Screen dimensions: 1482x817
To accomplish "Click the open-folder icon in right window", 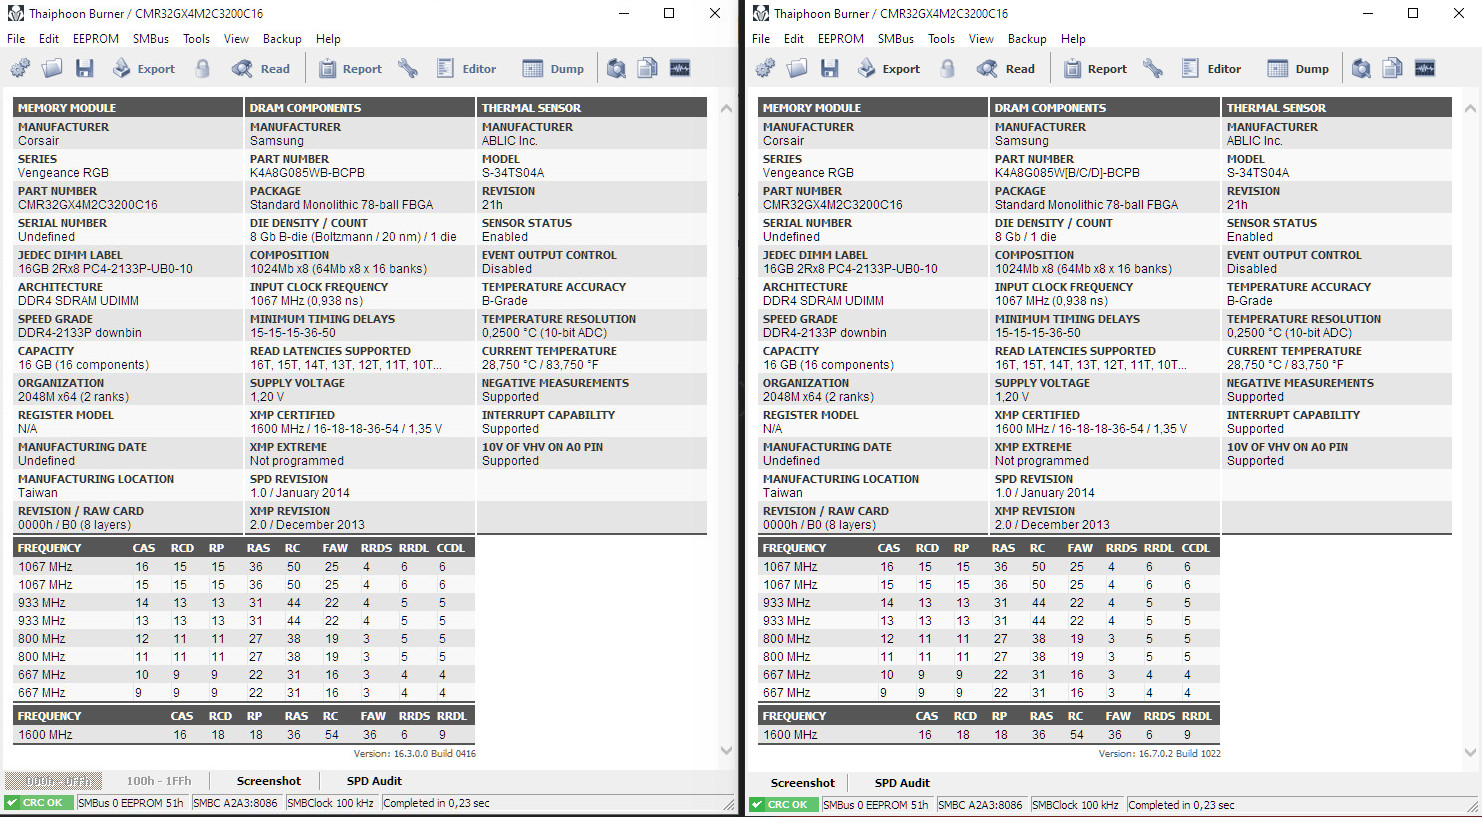I will 797,69.
